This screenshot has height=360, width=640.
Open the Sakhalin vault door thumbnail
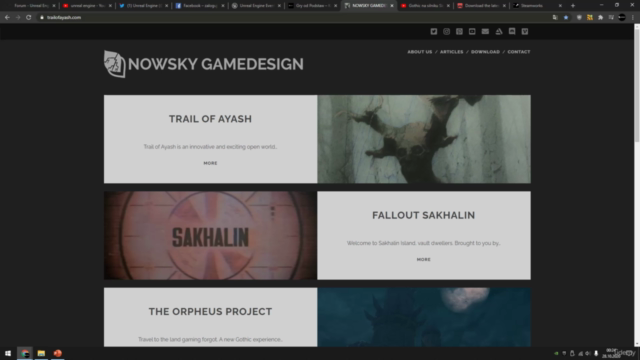tap(210, 236)
